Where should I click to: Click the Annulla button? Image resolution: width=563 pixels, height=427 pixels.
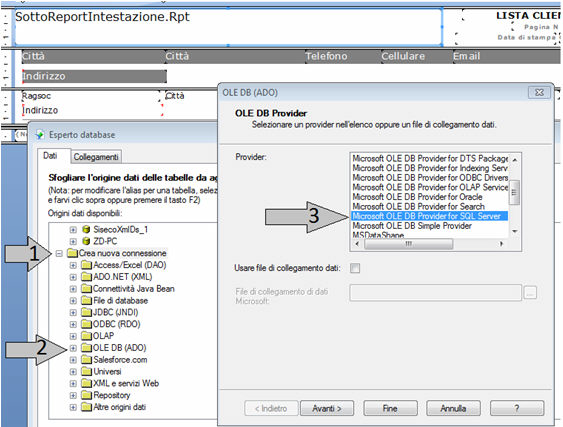pos(453,408)
